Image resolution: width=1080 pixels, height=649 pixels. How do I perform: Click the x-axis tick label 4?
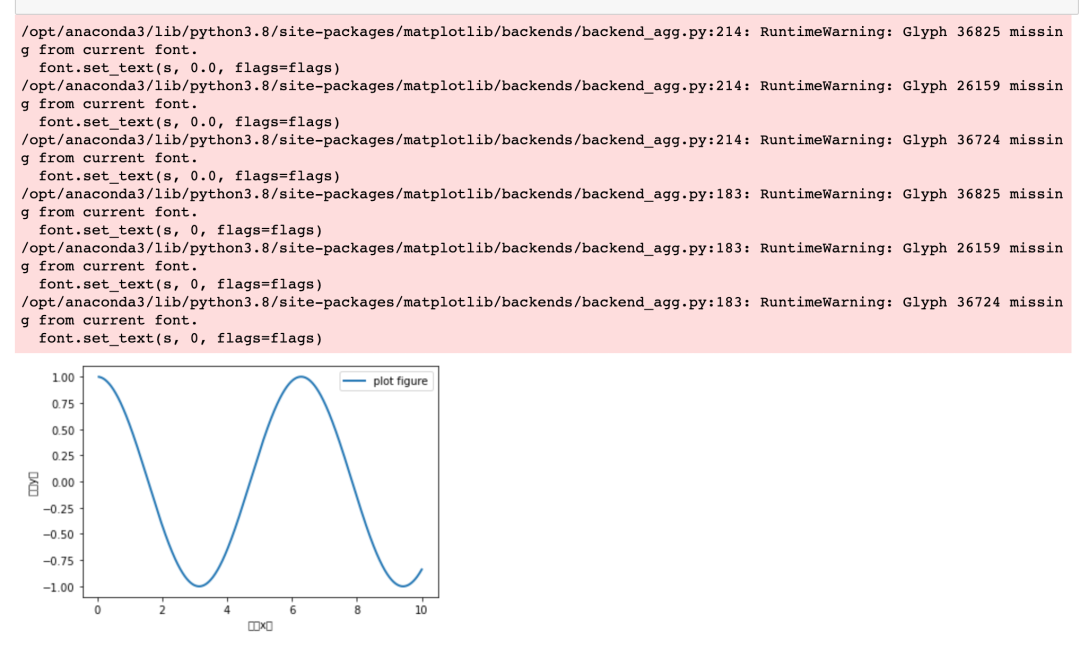227,610
